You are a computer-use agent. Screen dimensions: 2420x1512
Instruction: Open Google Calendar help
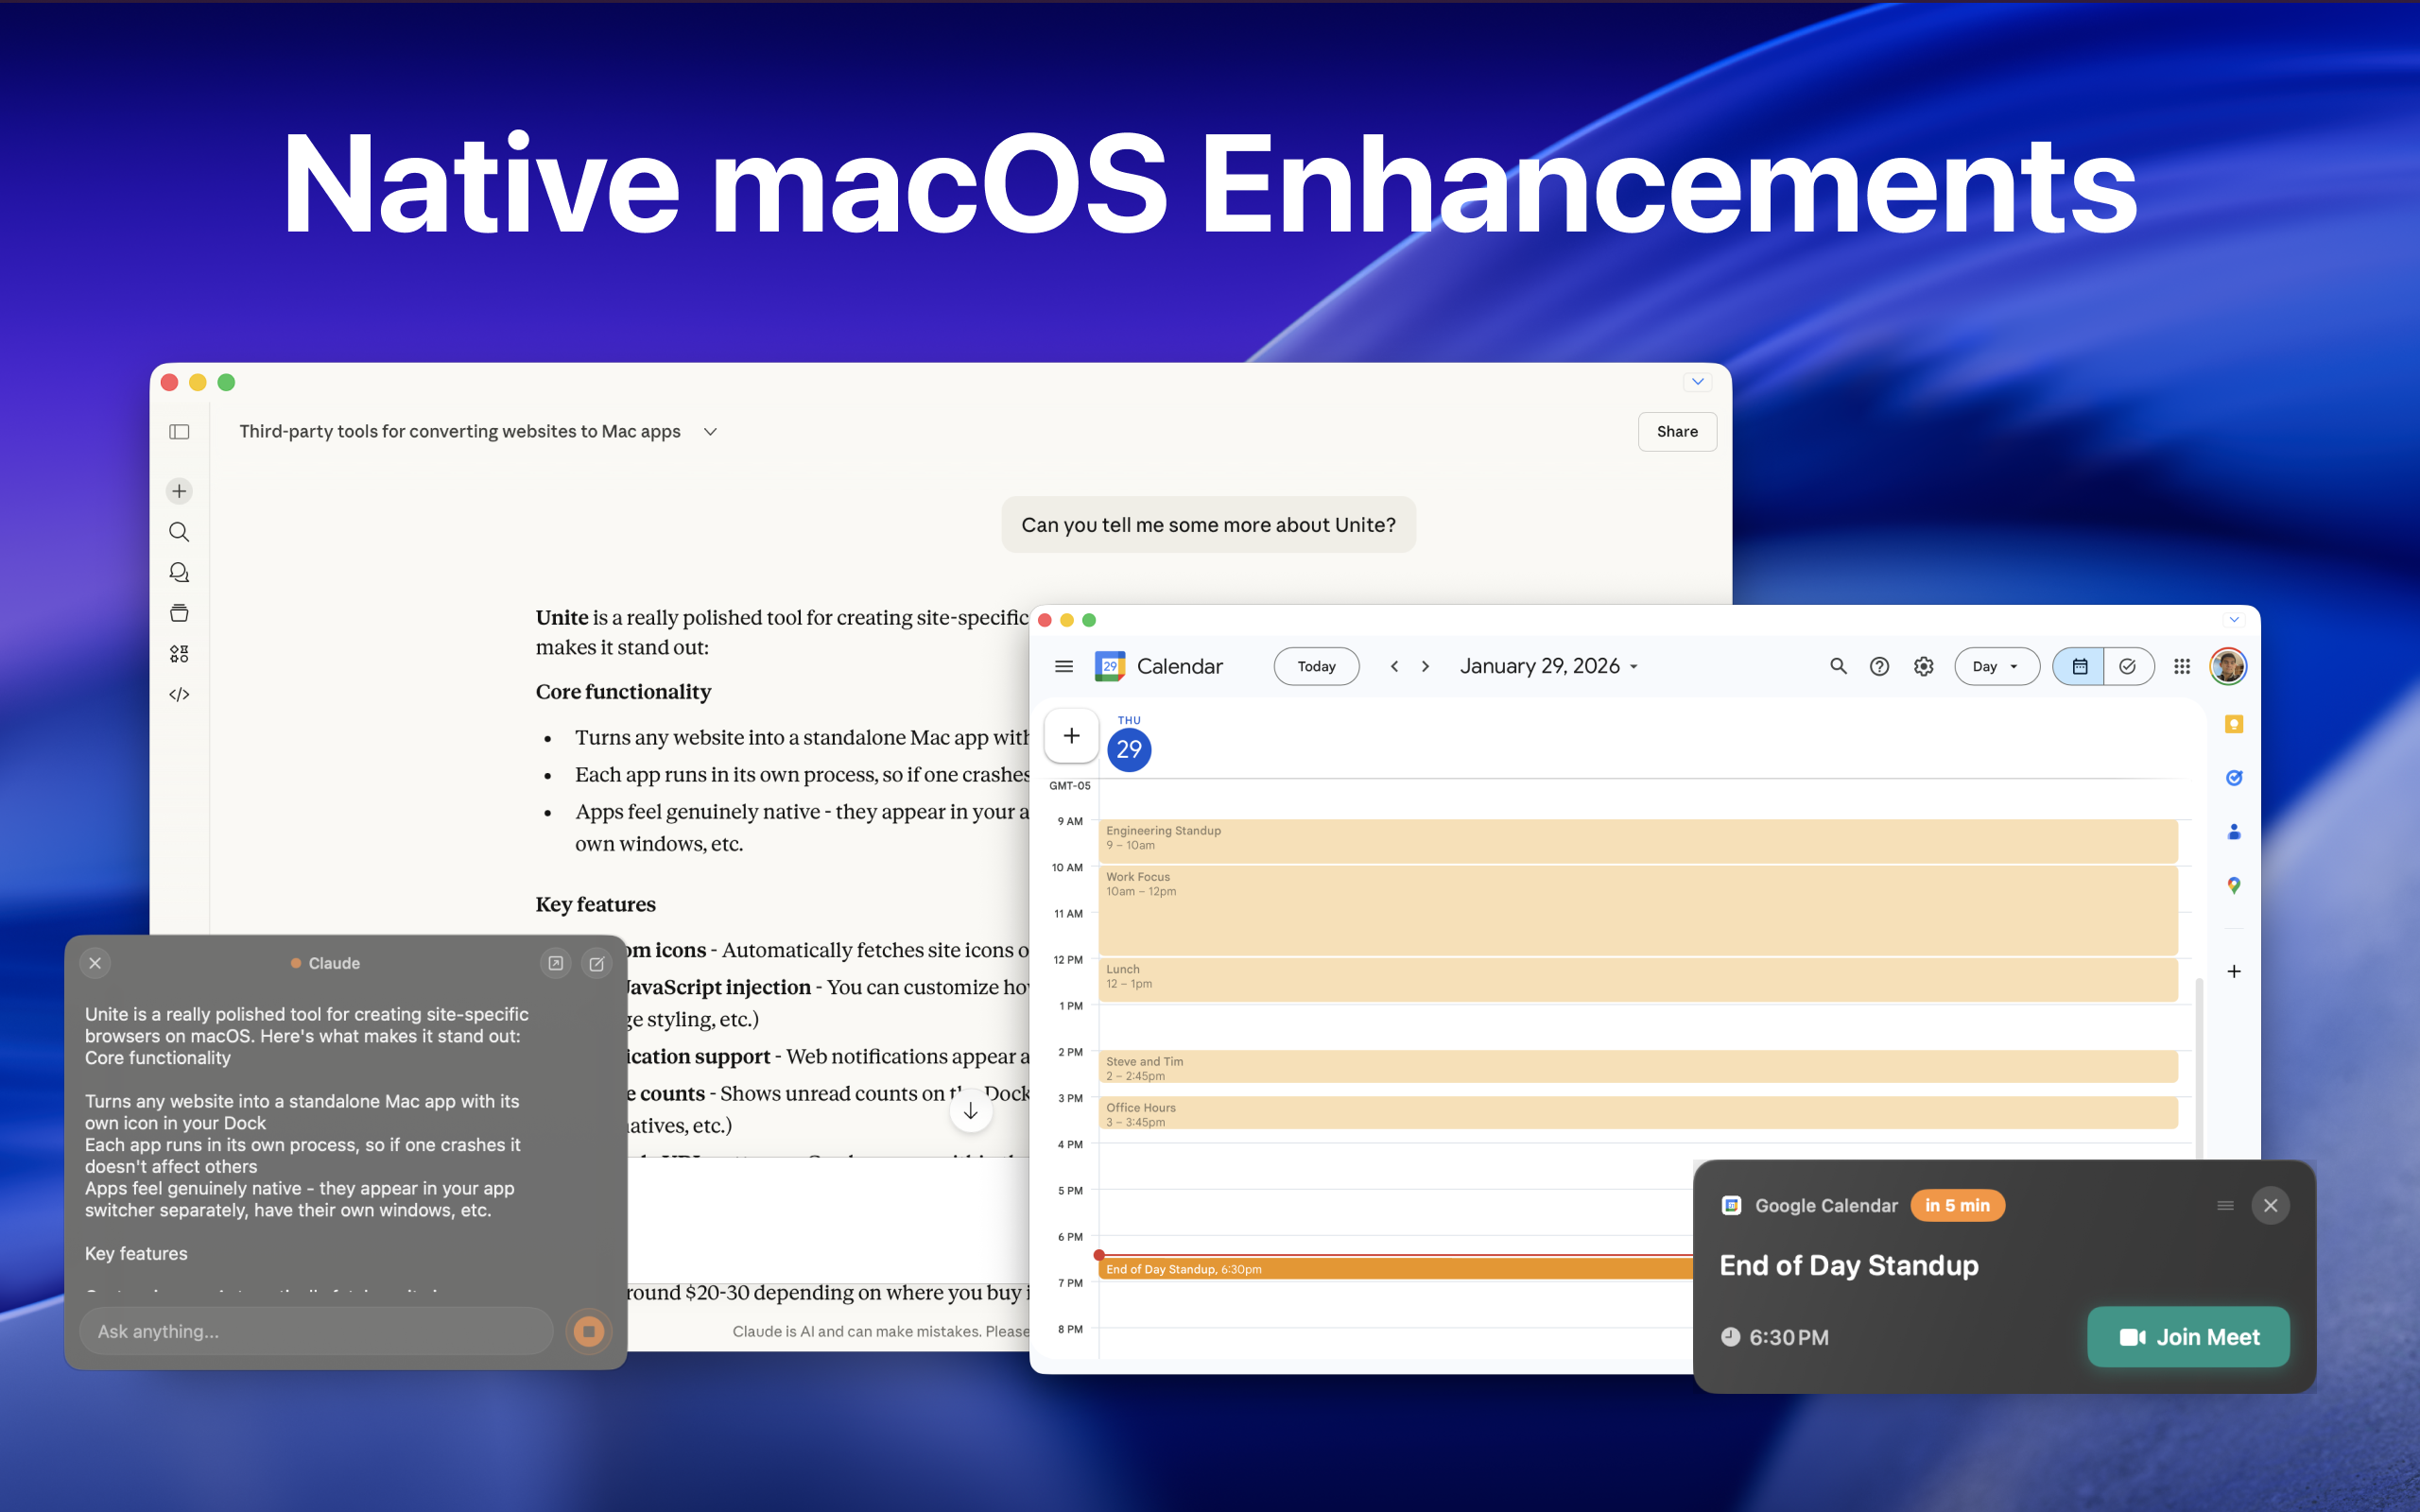pyautogui.click(x=1879, y=666)
